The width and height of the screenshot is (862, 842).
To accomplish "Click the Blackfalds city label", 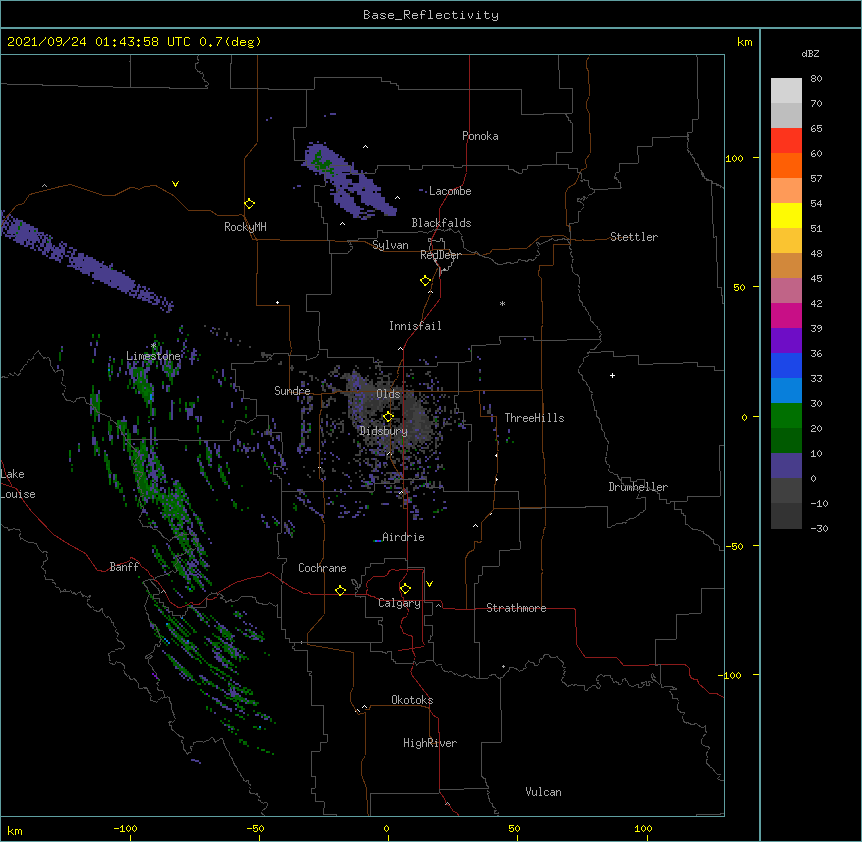I will [441, 223].
